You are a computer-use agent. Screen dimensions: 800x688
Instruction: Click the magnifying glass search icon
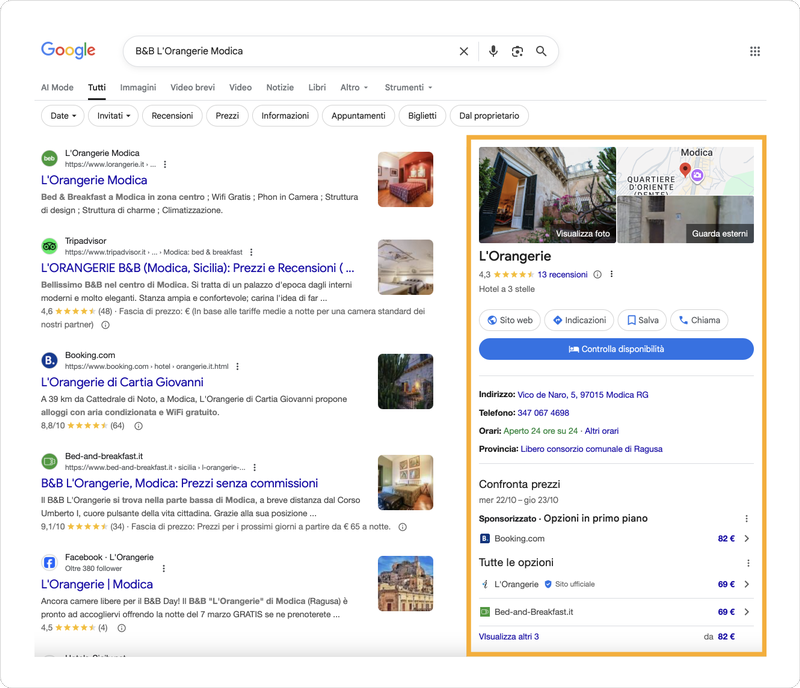tap(541, 51)
